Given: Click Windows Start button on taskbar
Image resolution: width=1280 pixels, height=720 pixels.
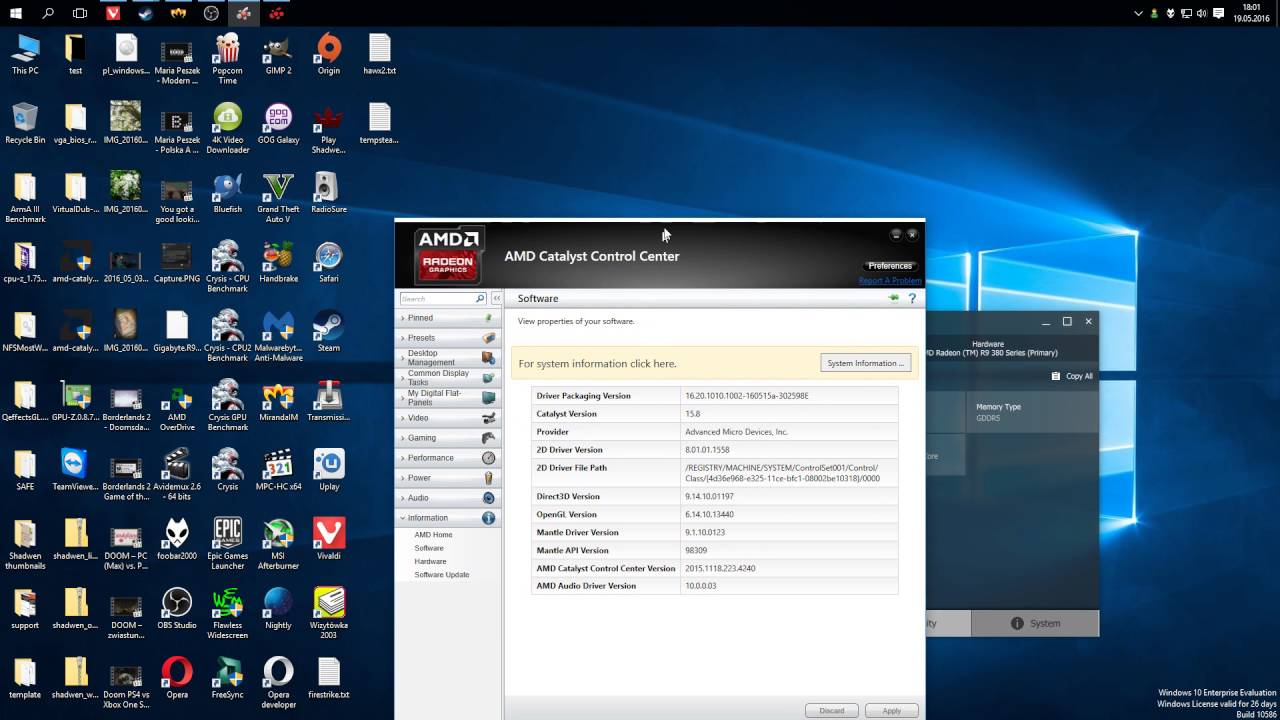Looking at the screenshot, I should pos(16,13).
